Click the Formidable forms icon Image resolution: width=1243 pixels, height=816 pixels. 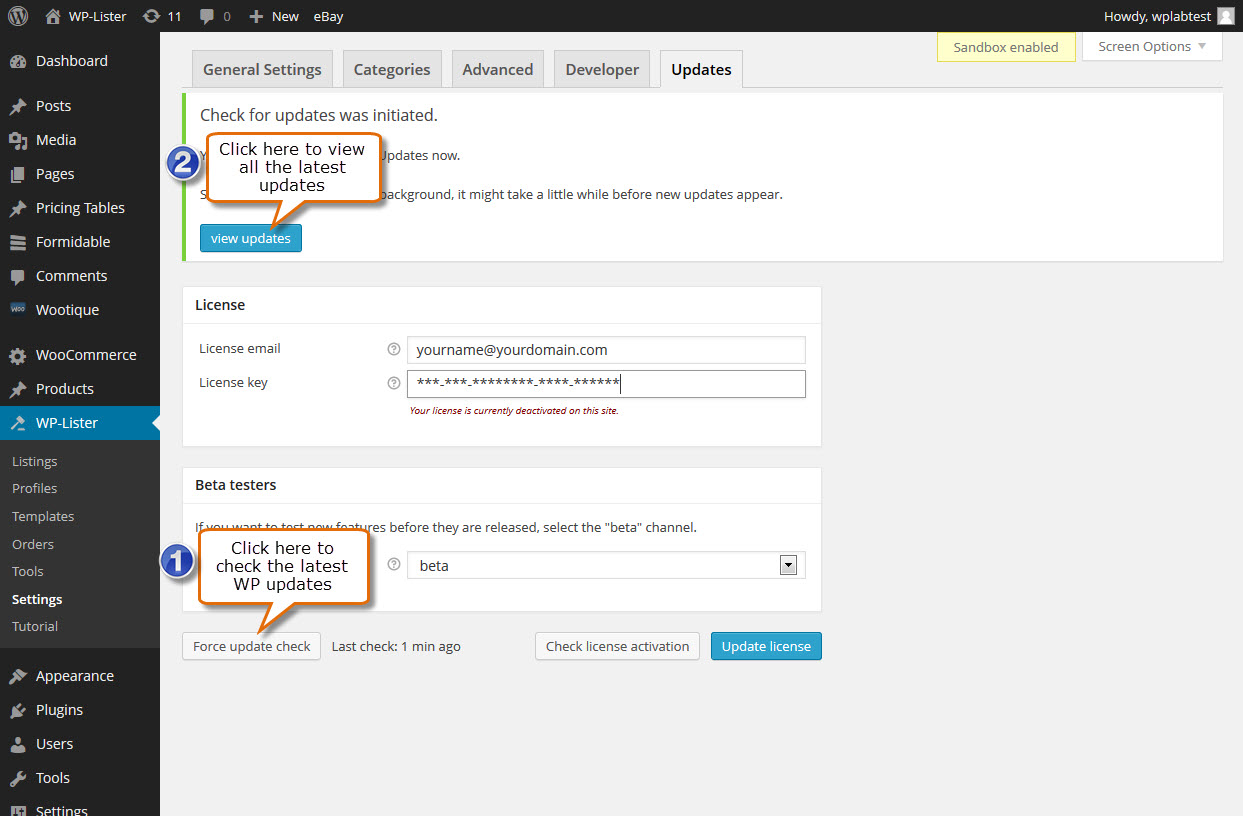(18, 242)
